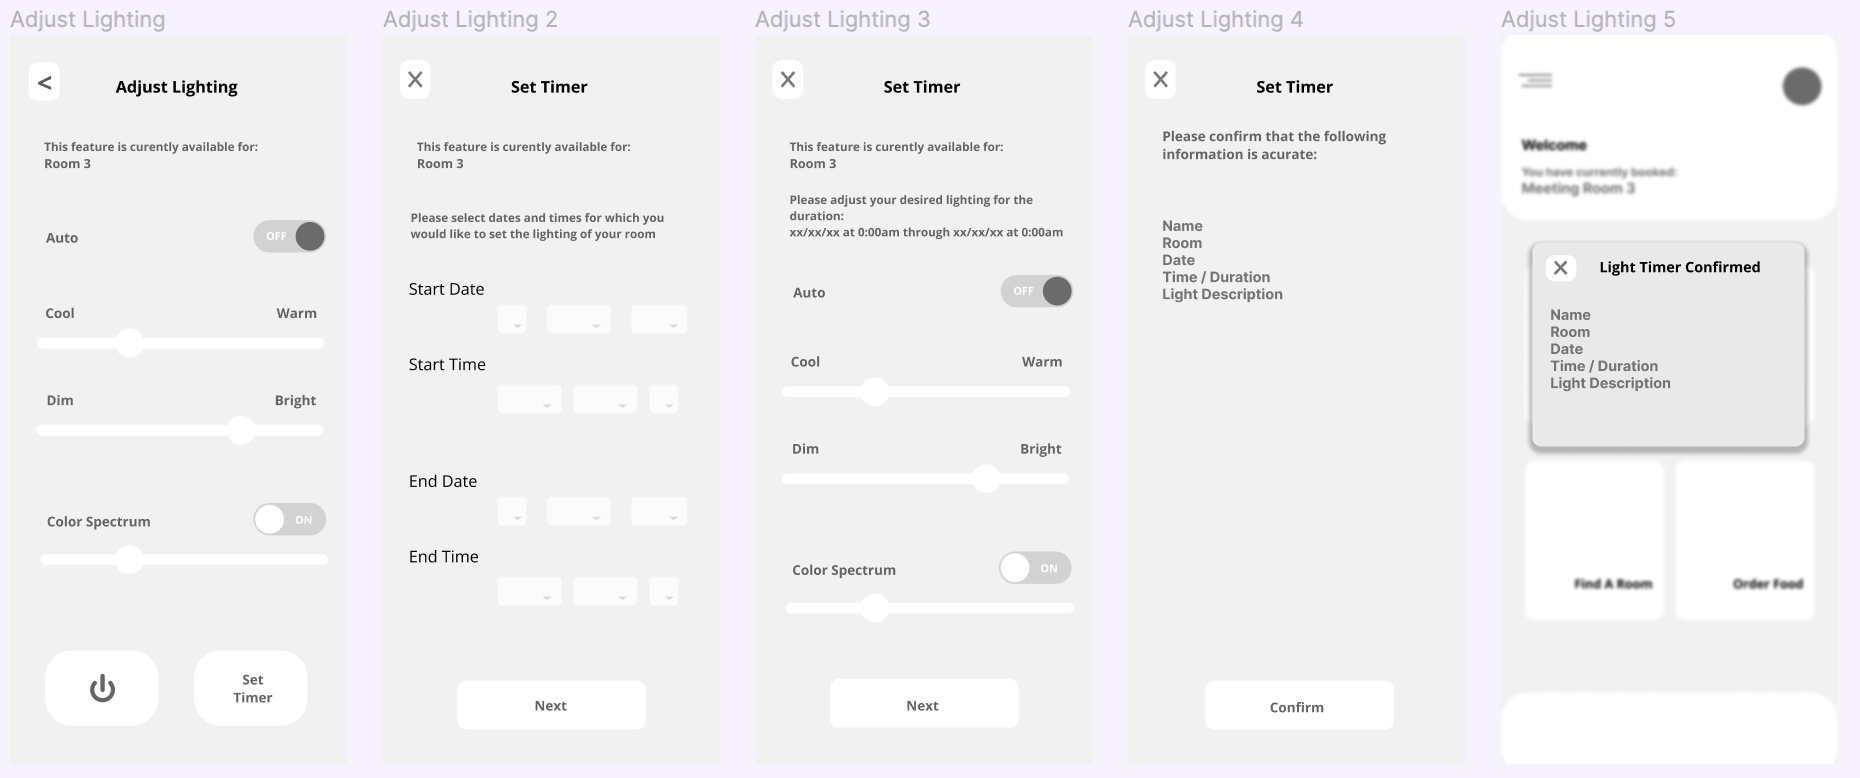
Task: Close the Set Timer date selection screen
Action: click(415, 80)
